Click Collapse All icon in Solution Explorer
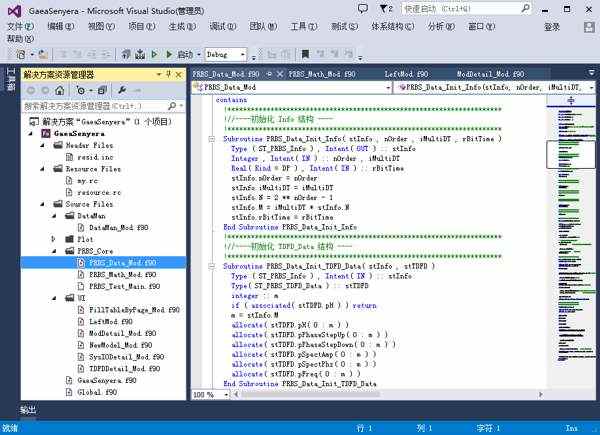The image size is (600, 435). [x=102, y=90]
